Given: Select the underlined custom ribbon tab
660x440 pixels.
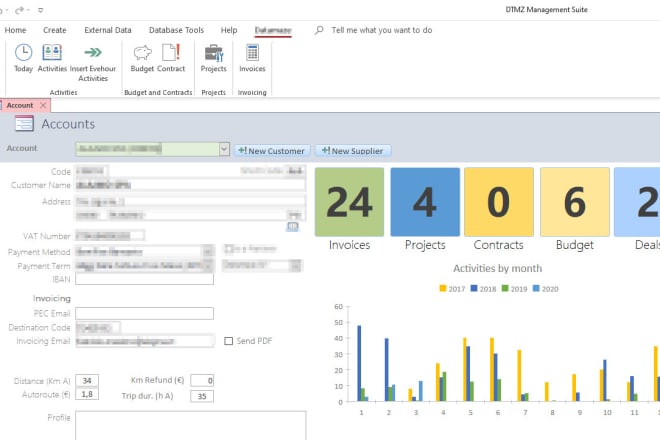Looking at the screenshot, I should coord(273,30).
